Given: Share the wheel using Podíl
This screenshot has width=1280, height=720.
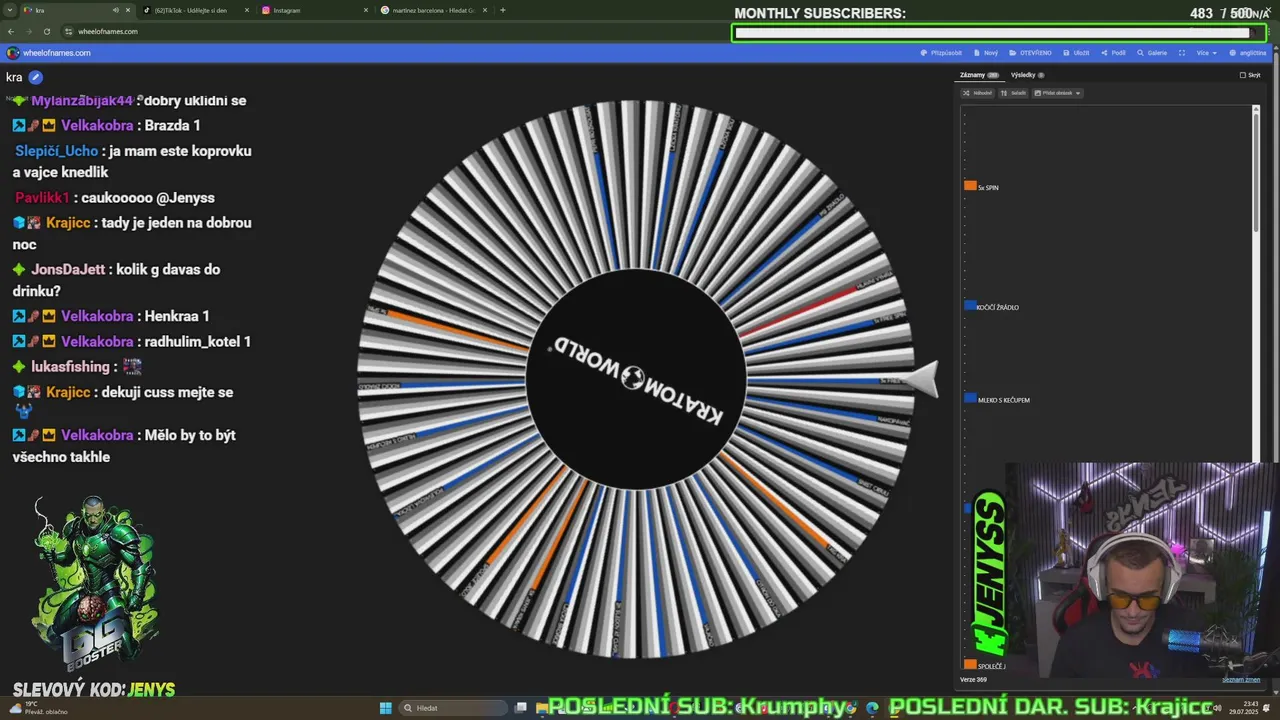Looking at the screenshot, I should coord(1114,53).
